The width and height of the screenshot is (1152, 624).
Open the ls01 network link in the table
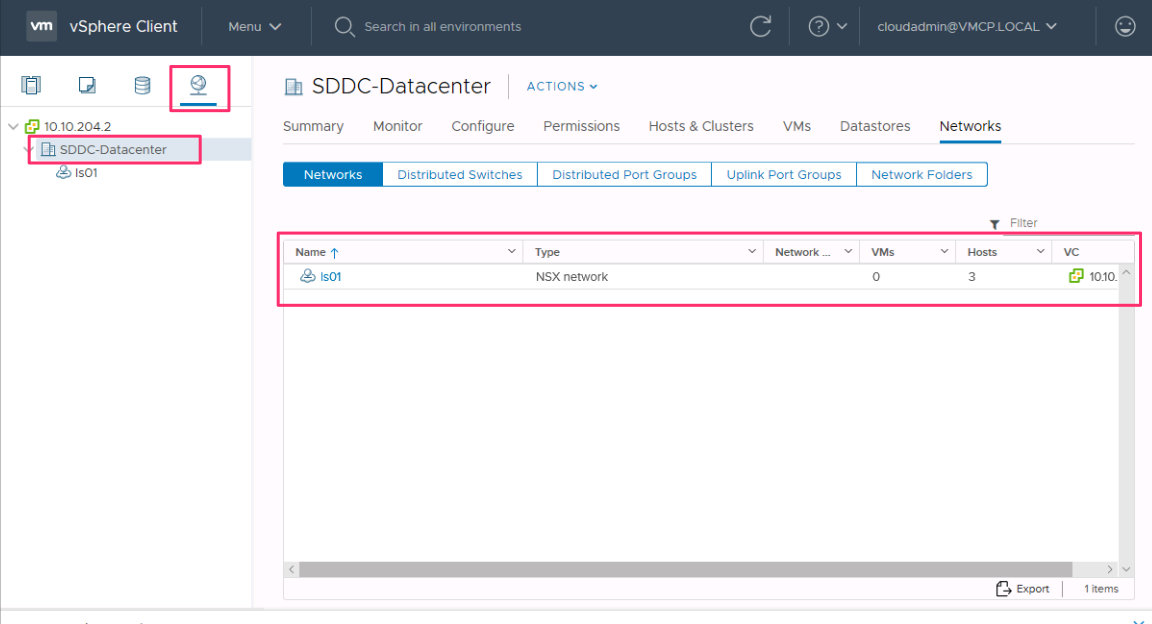pyautogui.click(x=329, y=276)
